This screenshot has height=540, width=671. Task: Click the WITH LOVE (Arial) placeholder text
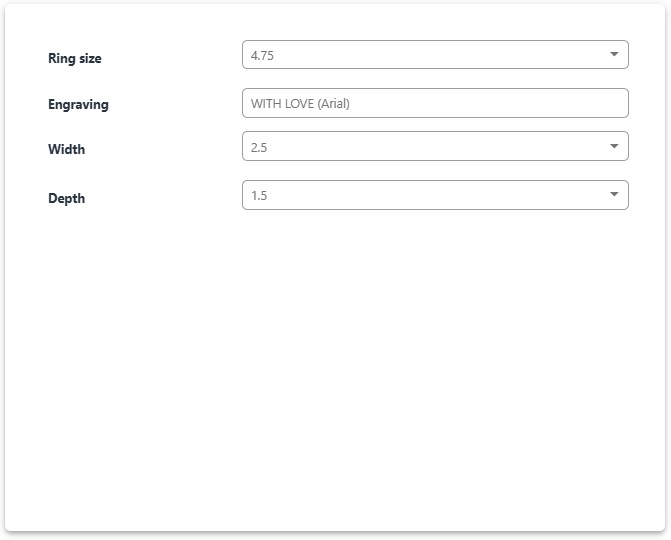(300, 103)
